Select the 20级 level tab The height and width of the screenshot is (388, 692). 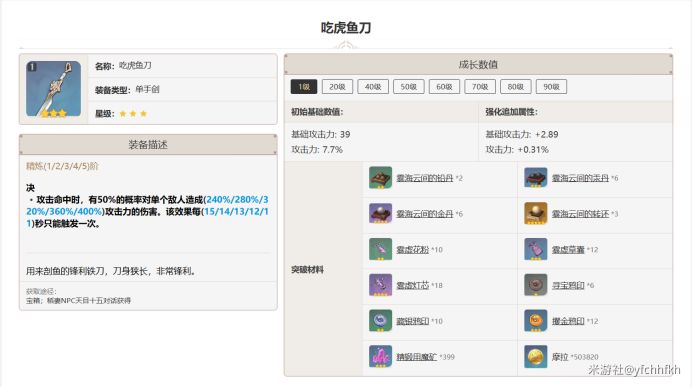coord(337,87)
